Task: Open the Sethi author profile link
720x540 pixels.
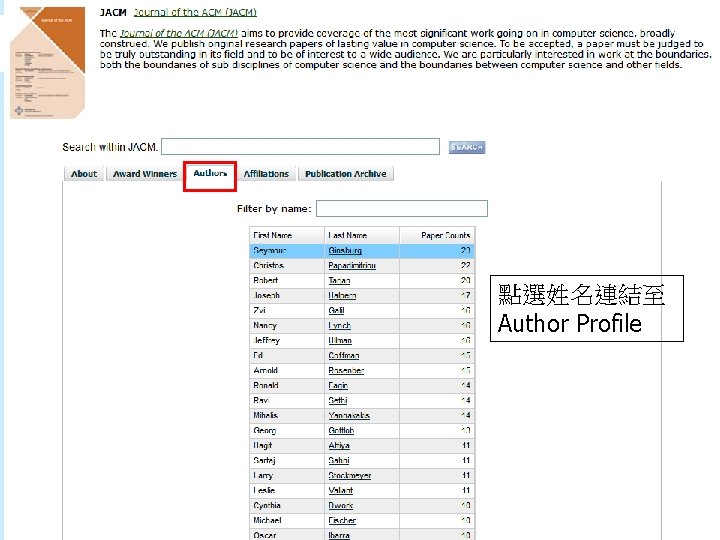Action: (338, 400)
